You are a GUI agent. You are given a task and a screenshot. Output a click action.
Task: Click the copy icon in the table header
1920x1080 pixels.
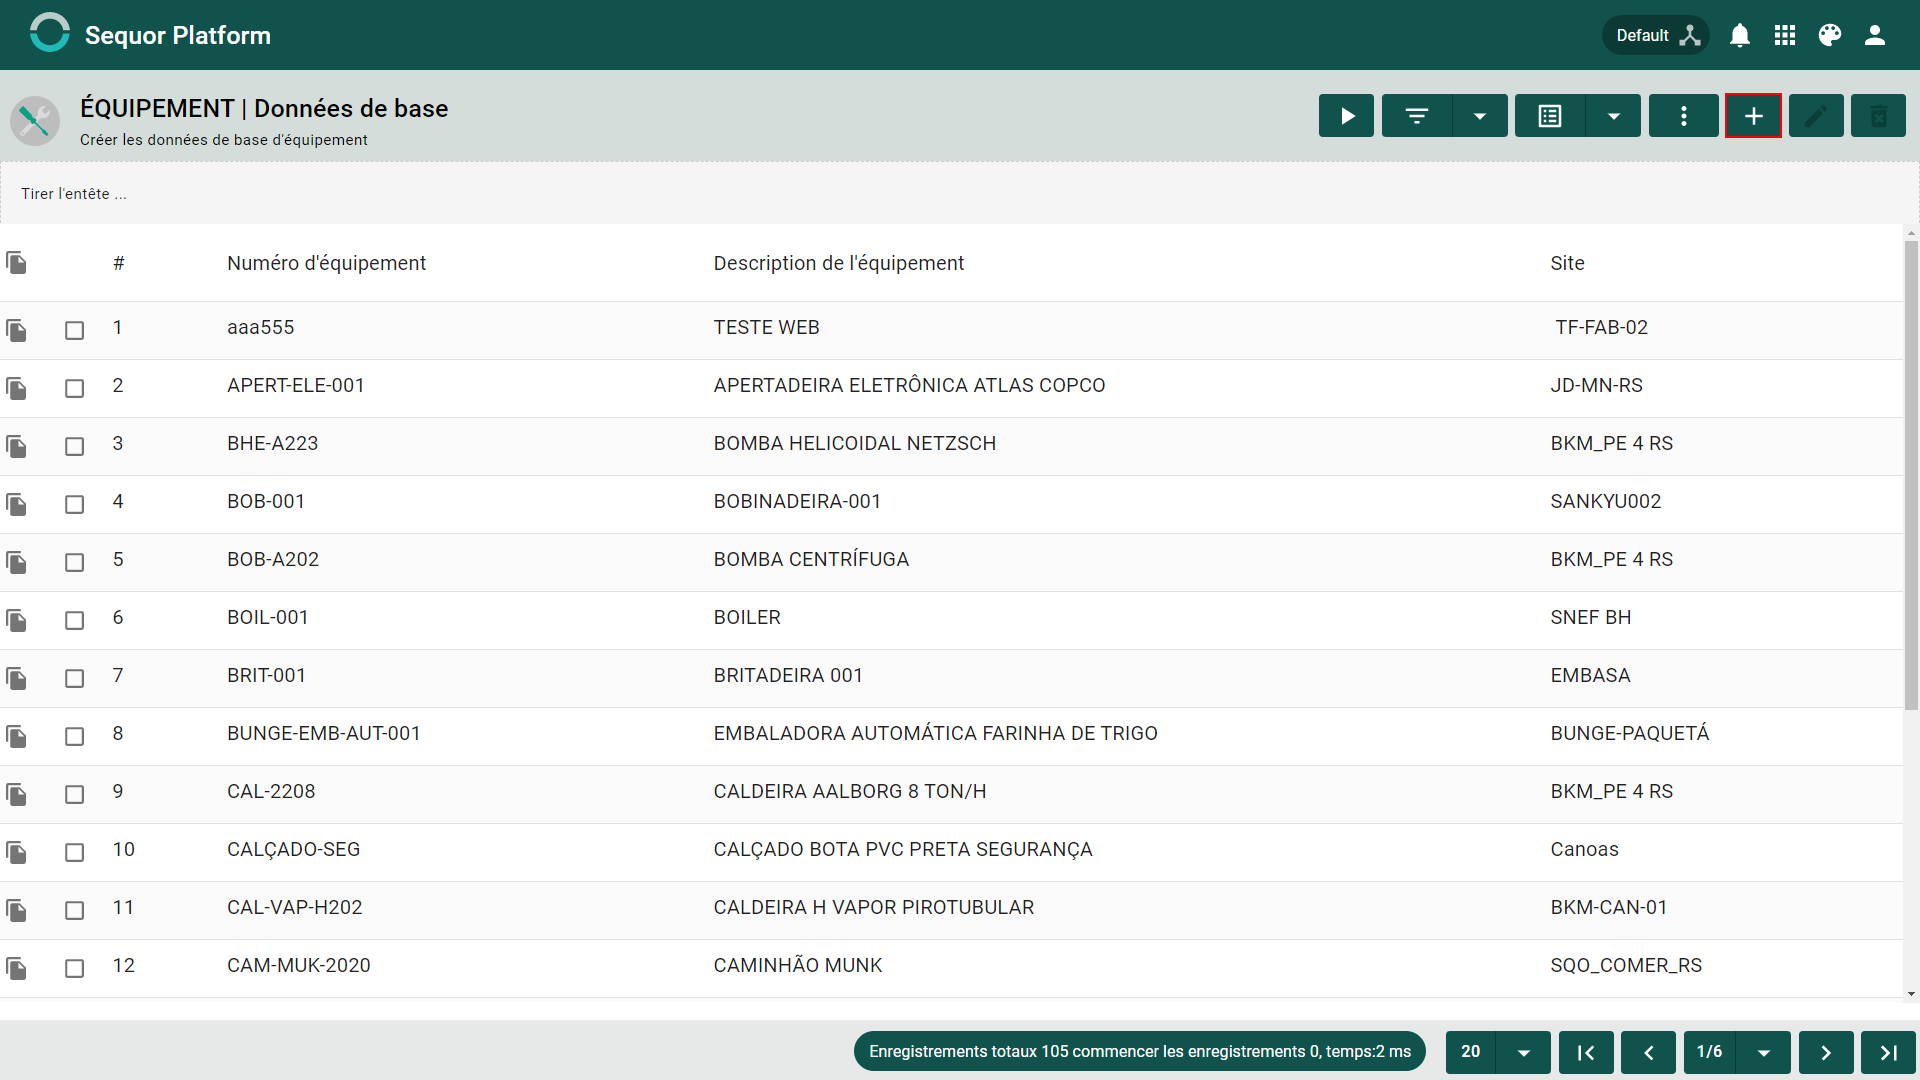[x=16, y=263]
